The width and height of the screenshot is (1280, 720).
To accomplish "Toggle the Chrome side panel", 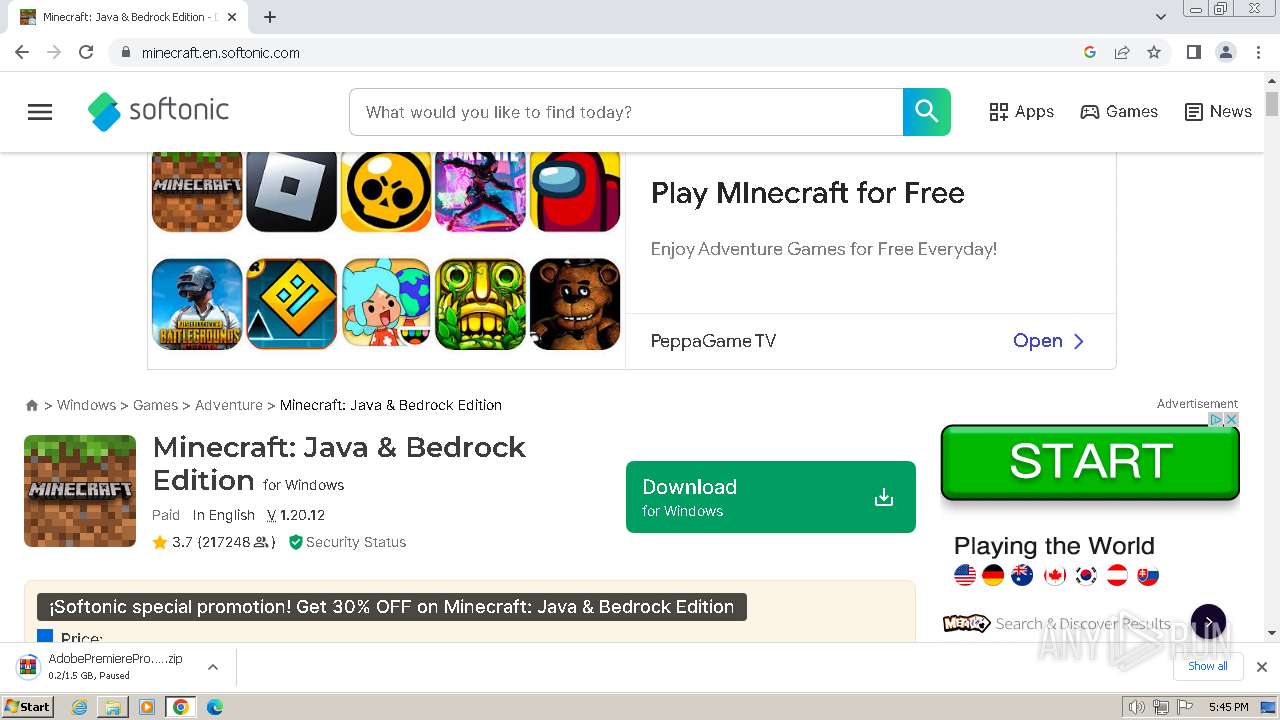I will (x=1193, y=52).
